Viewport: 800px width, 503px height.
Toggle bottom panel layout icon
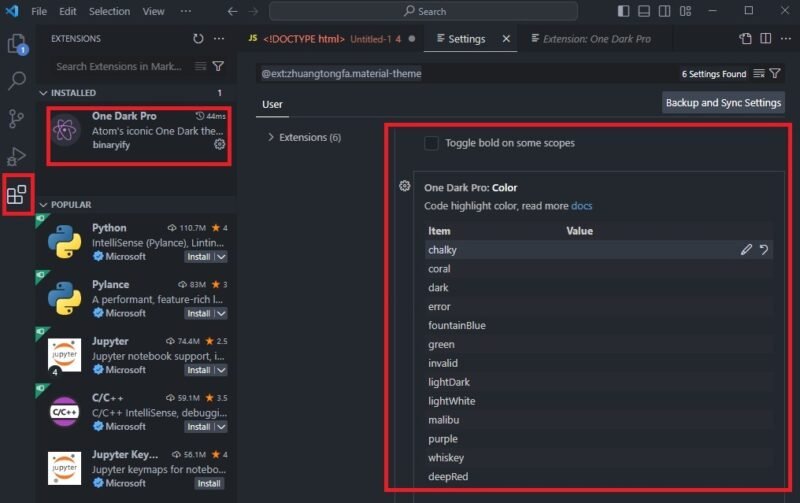tap(644, 11)
